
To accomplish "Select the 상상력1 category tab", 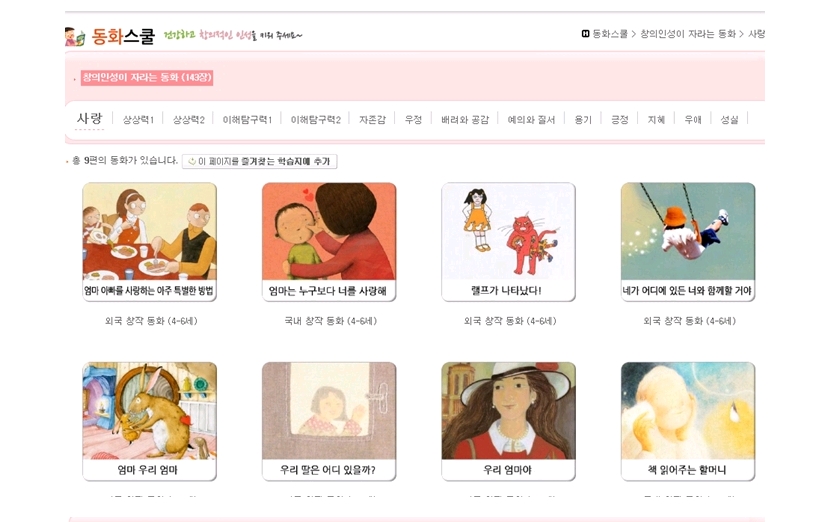I will [138, 120].
